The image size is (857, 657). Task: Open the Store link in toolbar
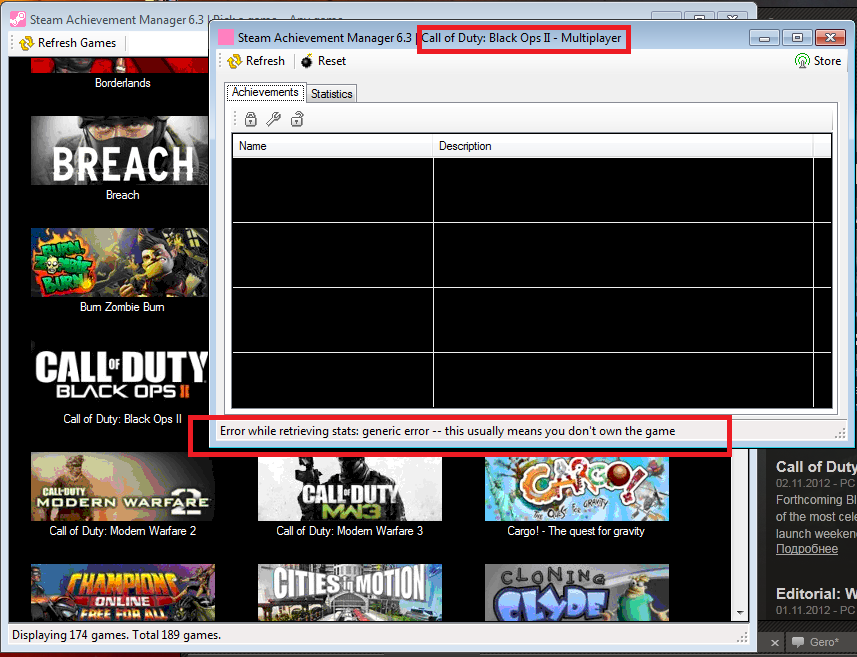(818, 61)
